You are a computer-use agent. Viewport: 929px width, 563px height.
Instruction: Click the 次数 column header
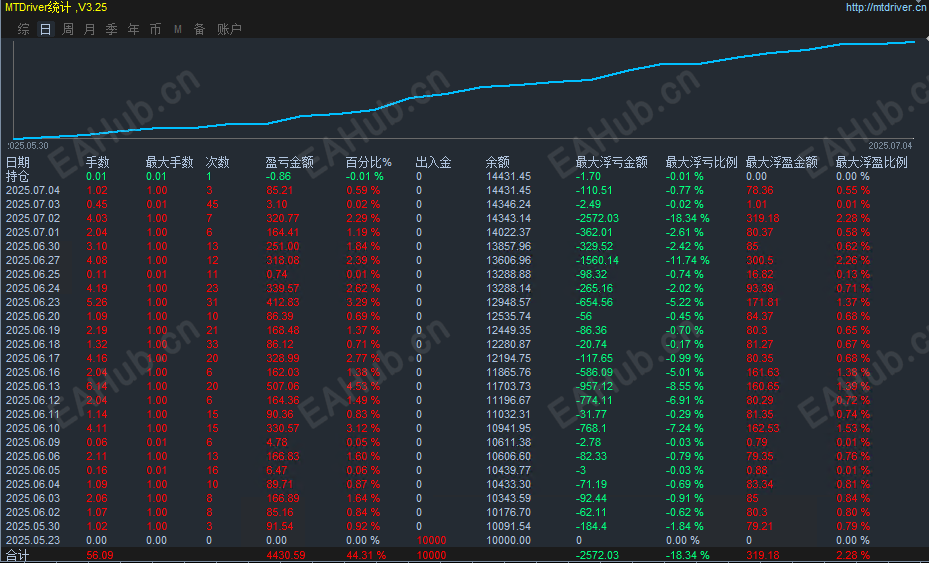click(217, 162)
